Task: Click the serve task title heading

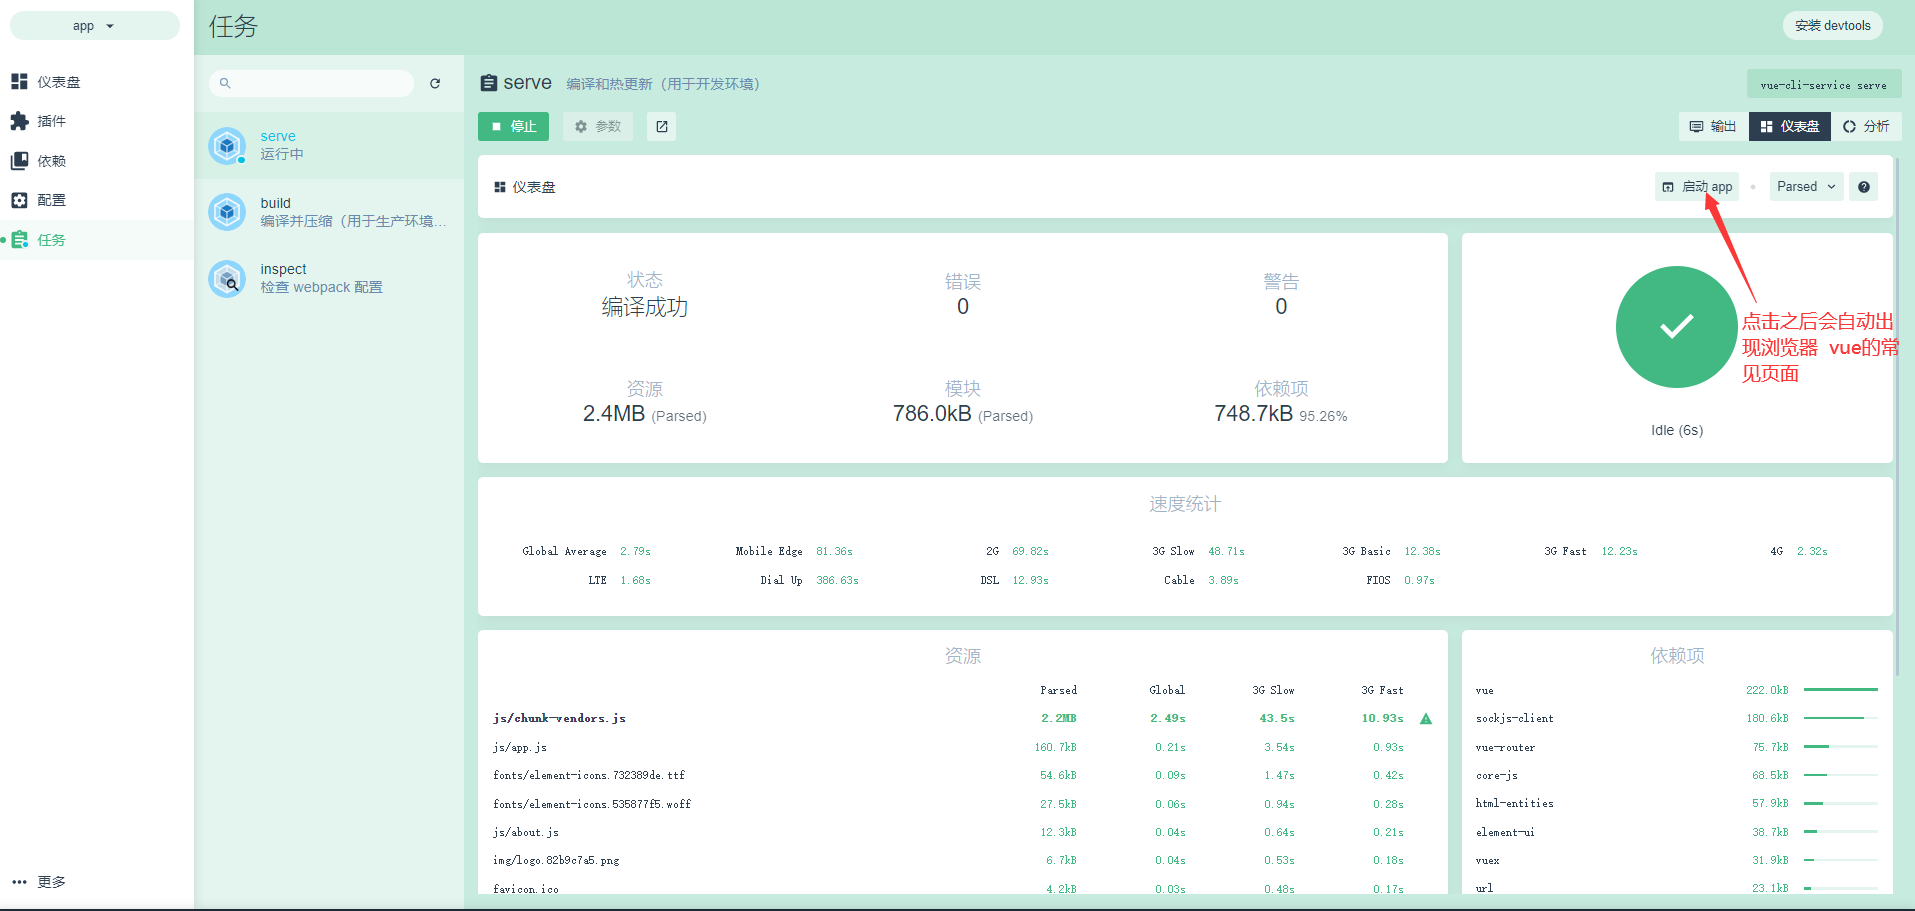Action: pyautogui.click(x=527, y=83)
